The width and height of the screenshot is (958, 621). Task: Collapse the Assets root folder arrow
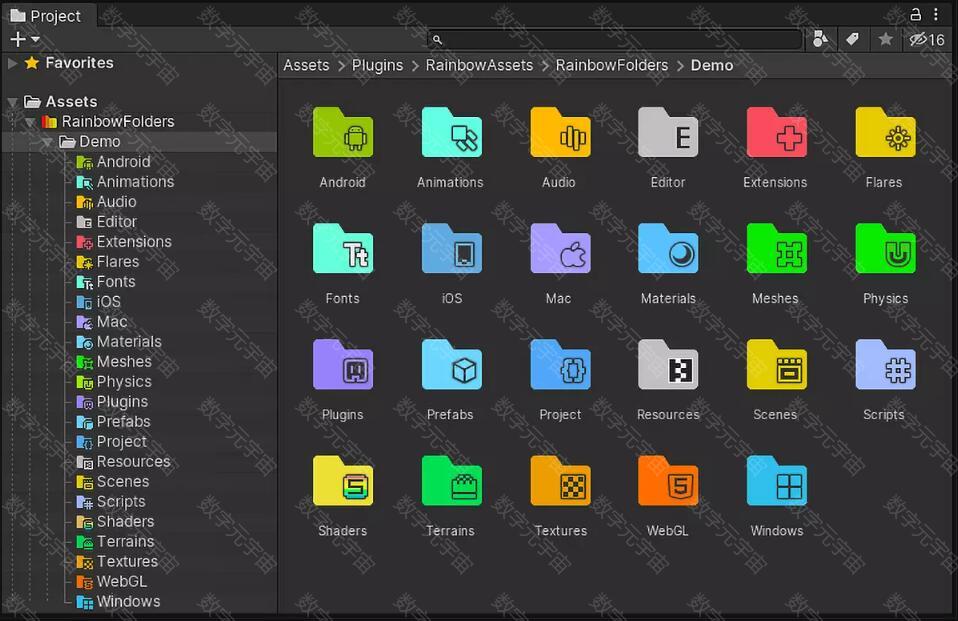click(13, 102)
